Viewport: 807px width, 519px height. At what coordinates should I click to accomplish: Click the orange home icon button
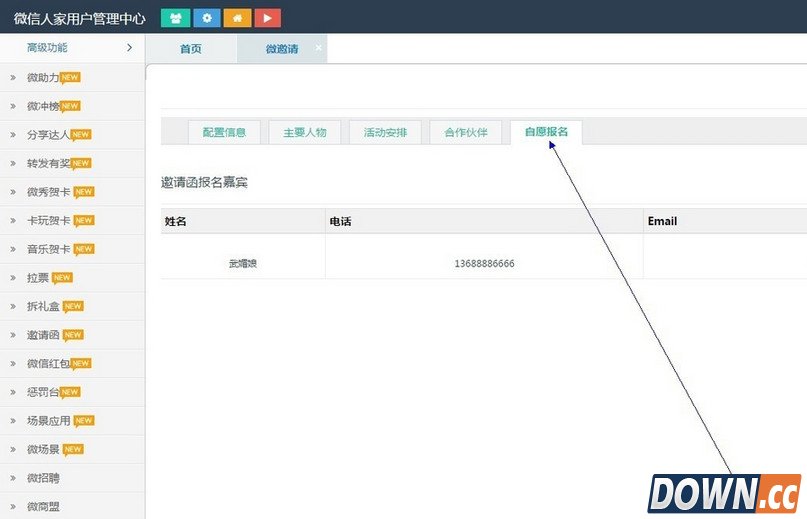pos(237,18)
